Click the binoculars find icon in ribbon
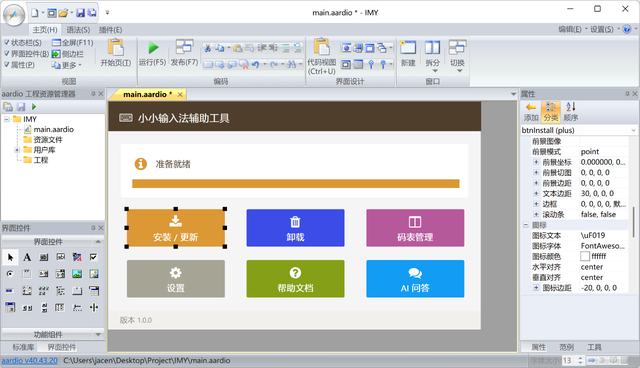 291,64
